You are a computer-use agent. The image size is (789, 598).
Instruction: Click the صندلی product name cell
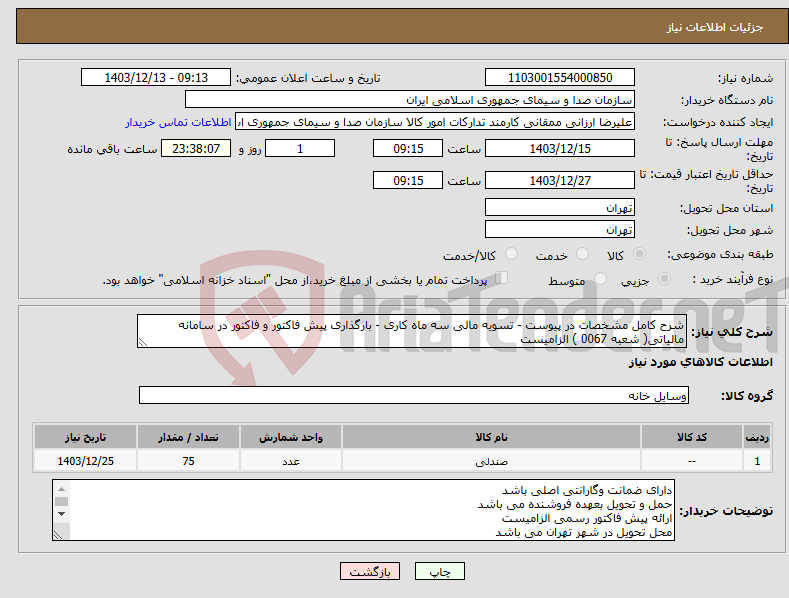(491, 461)
